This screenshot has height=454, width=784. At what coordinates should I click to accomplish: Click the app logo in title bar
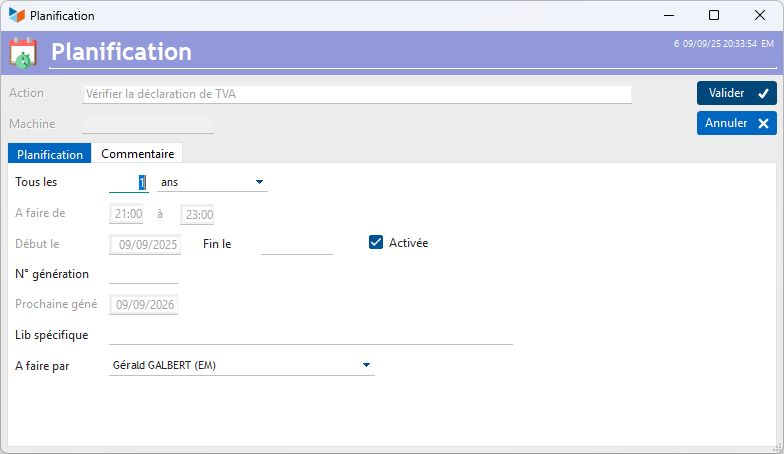point(16,15)
